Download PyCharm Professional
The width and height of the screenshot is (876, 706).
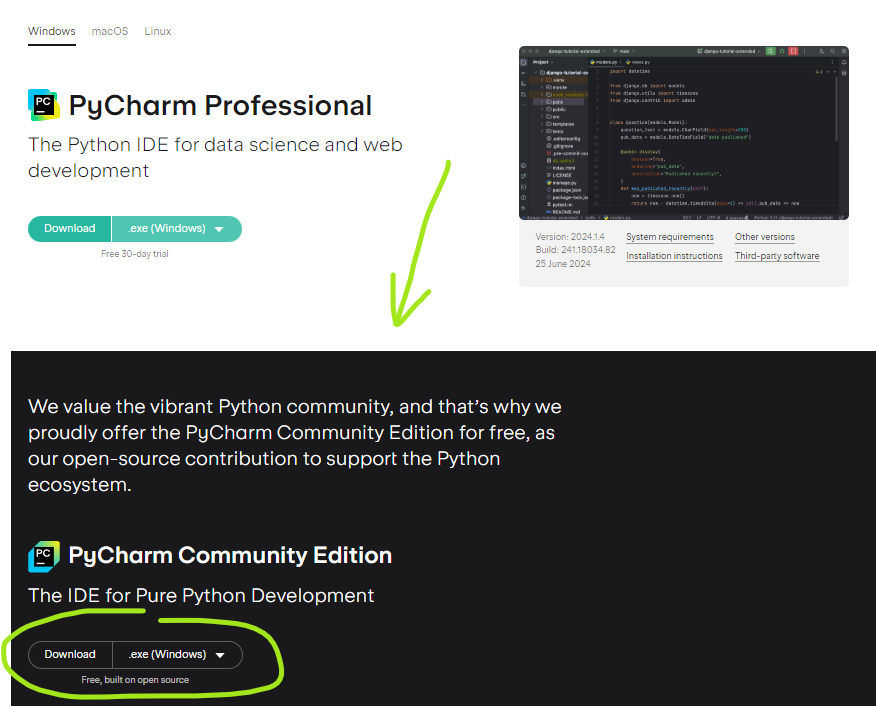pos(70,229)
